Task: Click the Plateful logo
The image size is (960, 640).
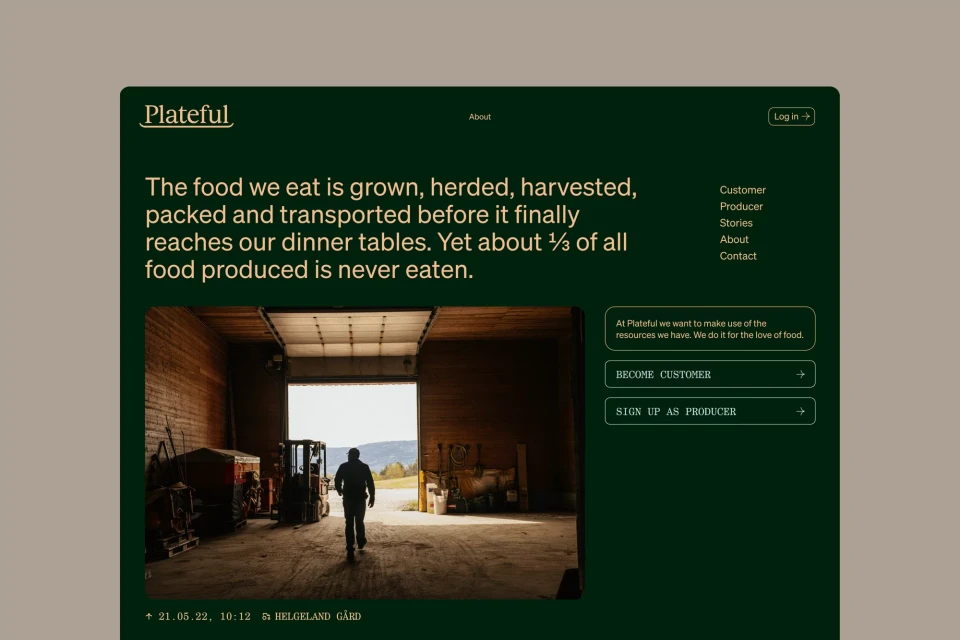Action: click(186, 116)
